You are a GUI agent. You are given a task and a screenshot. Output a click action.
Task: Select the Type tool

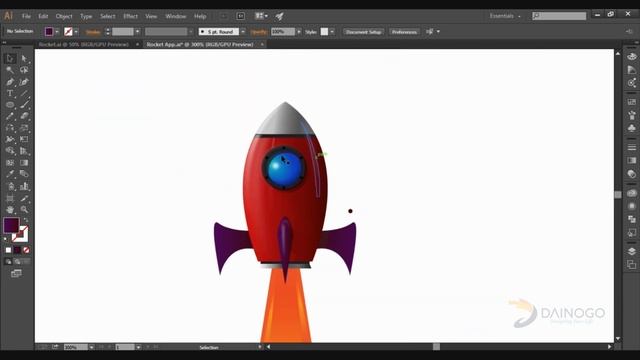(10, 93)
